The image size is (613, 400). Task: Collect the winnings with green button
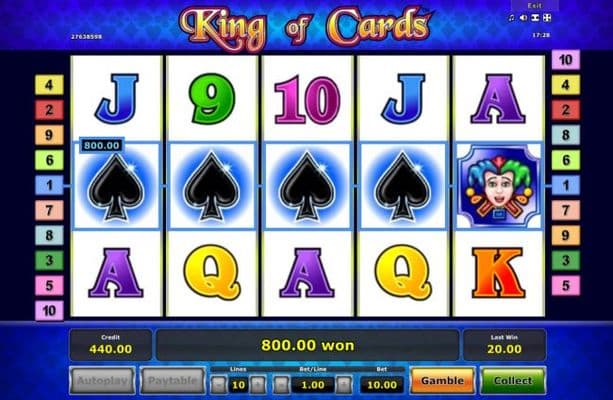[513, 380]
